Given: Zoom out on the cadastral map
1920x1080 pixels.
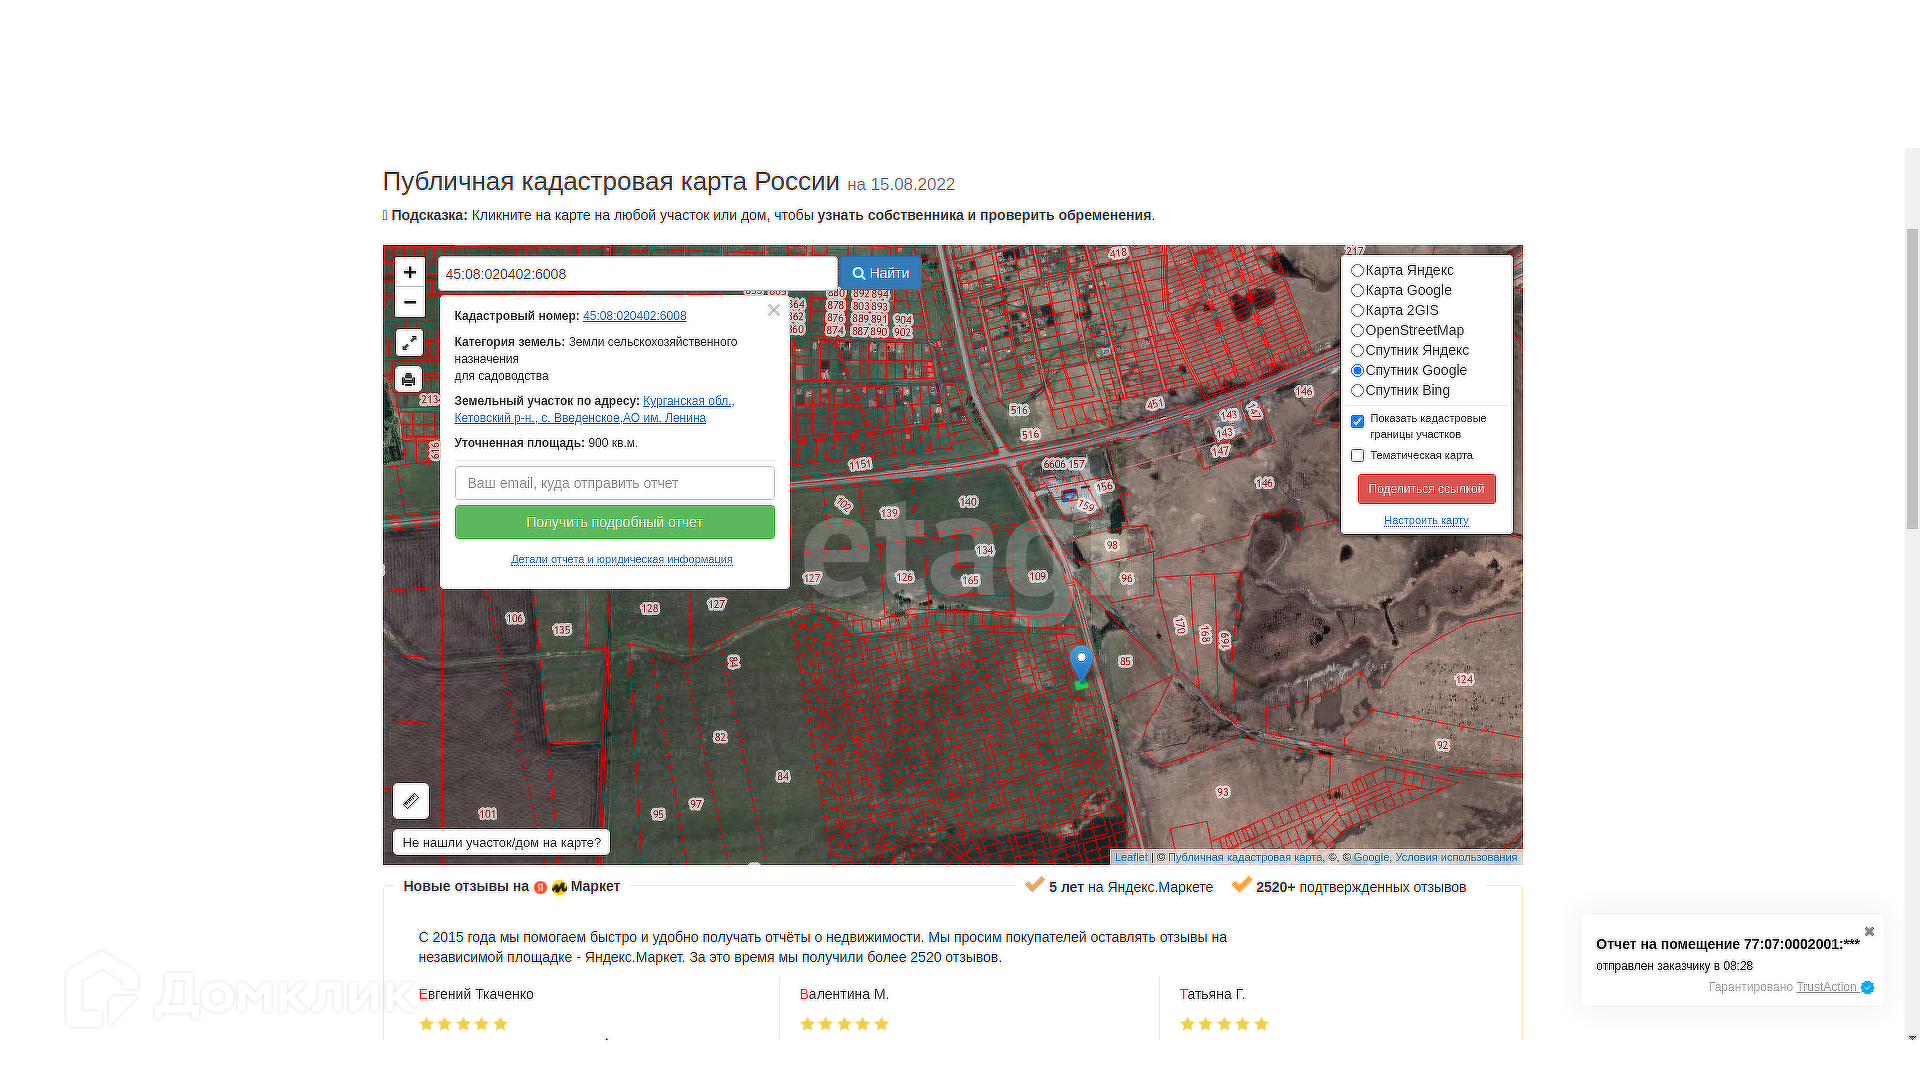Looking at the screenshot, I should click(409, 302).
